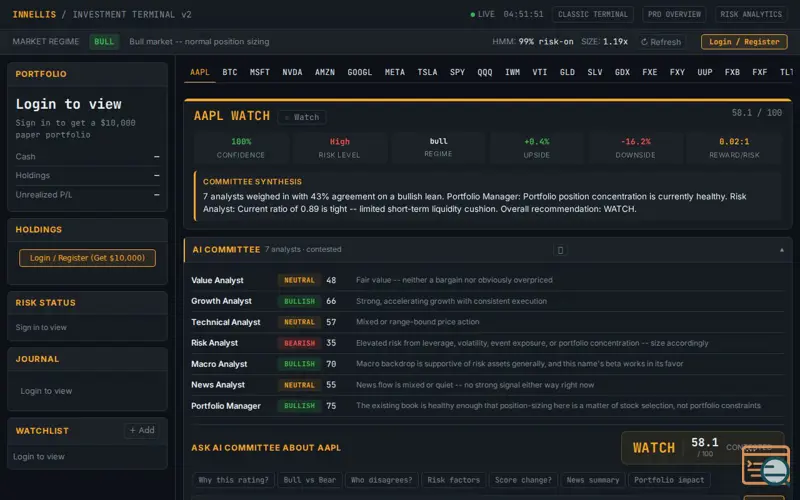The height and width of the screenshot is (500, 800).
Task: Select the News Analyst row
Action: [487, 385]
